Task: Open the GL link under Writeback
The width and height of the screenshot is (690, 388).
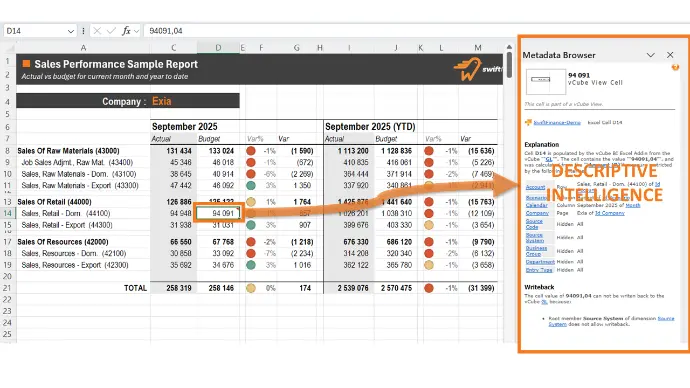Action: click(544, 302)
